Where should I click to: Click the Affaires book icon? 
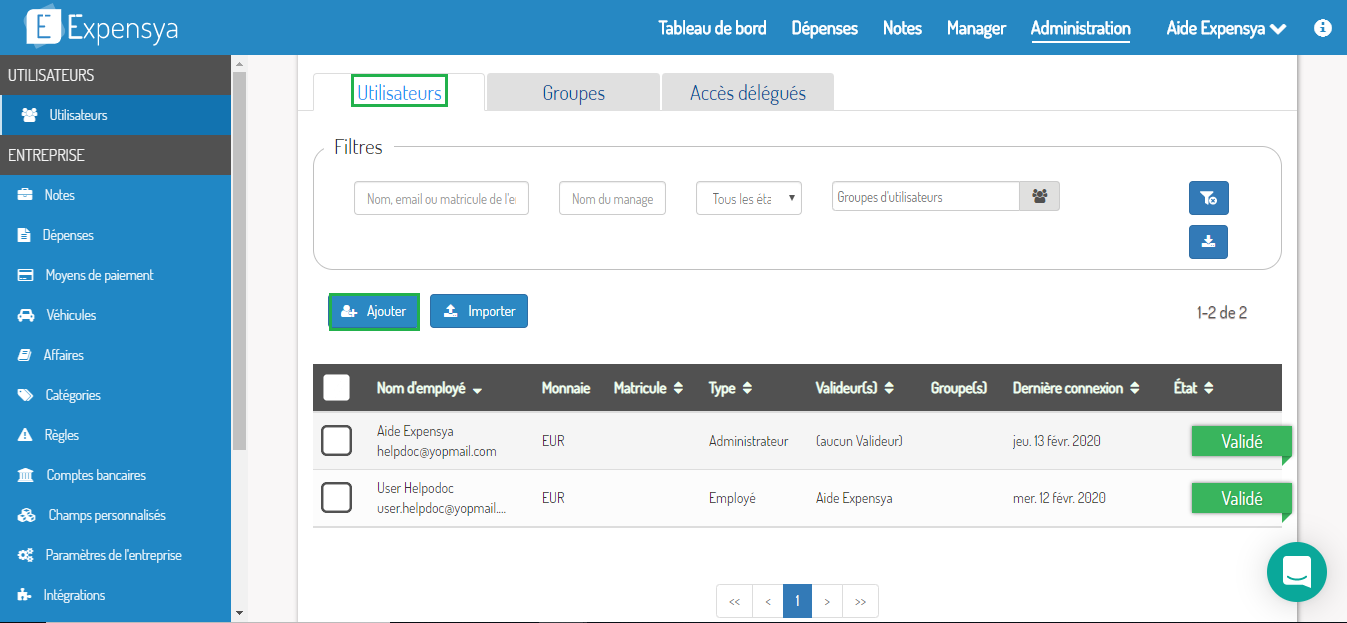coord(24,355)
